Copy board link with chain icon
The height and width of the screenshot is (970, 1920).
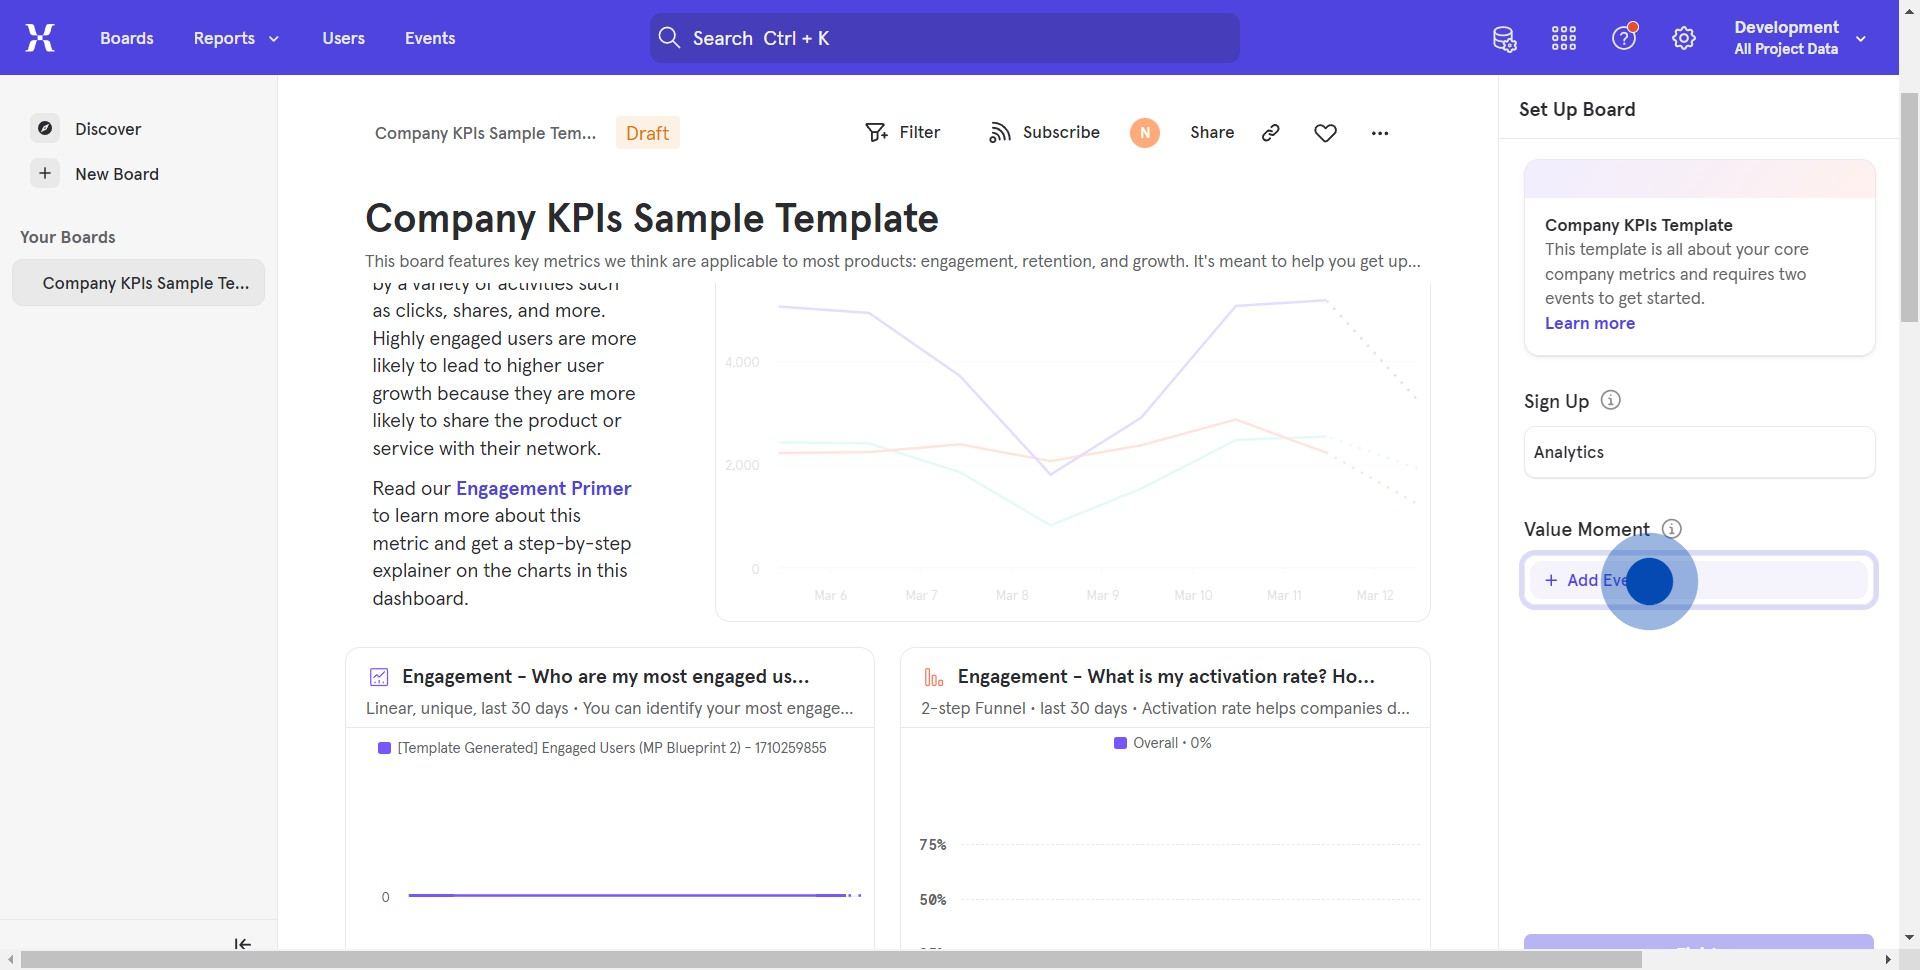click(1271, 133)
